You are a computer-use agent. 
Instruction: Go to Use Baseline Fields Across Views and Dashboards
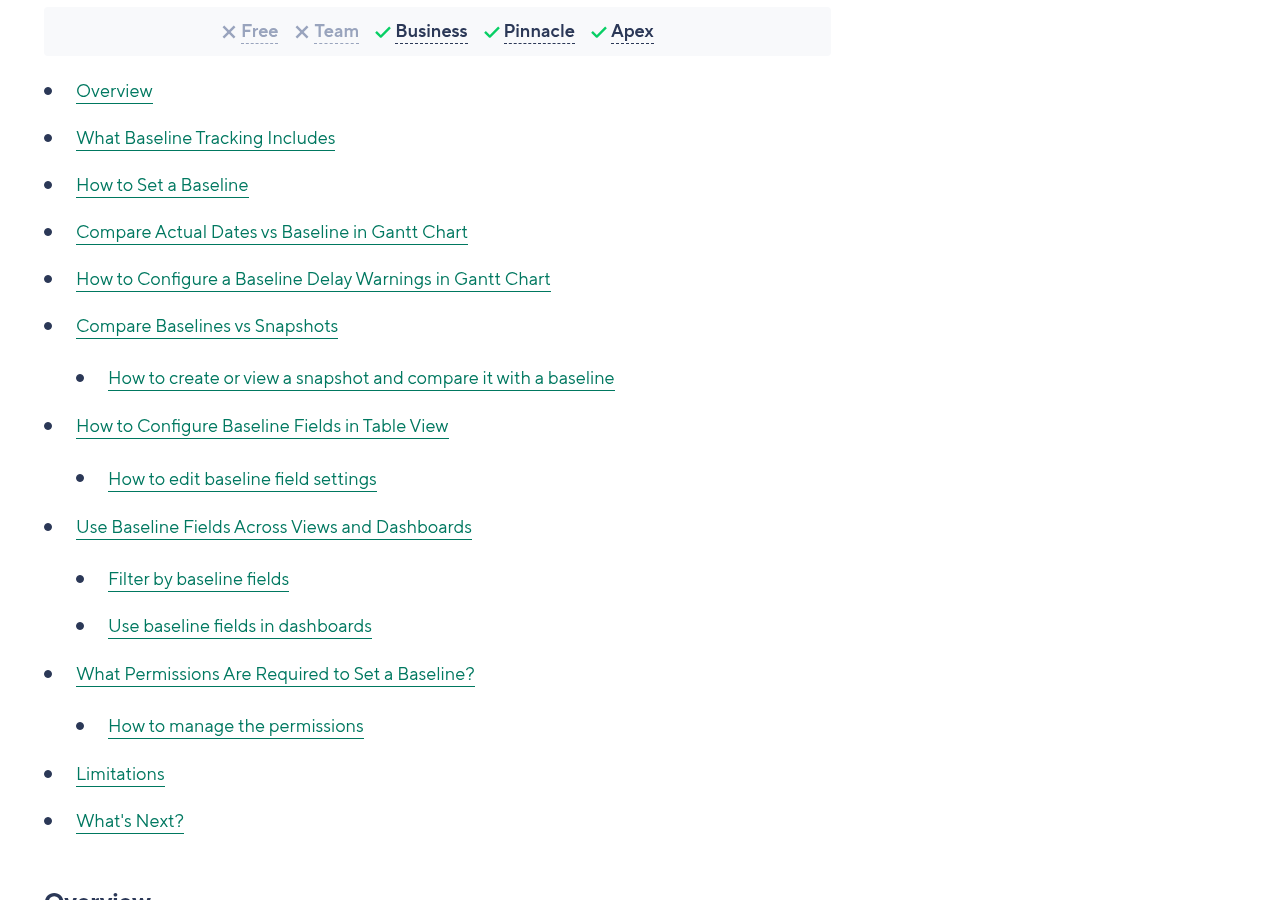274,527
